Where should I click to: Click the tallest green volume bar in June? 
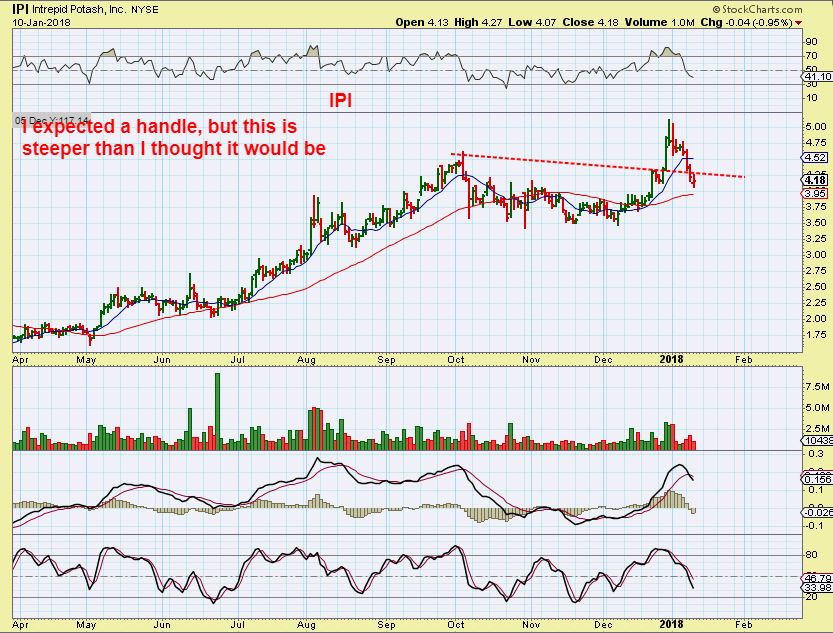(x=217, y=412)
